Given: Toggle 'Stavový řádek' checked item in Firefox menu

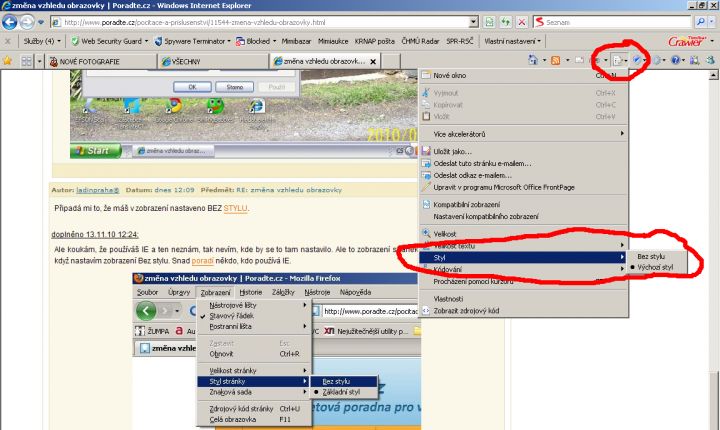Looking at the screenshot, I should pos(231,316).
